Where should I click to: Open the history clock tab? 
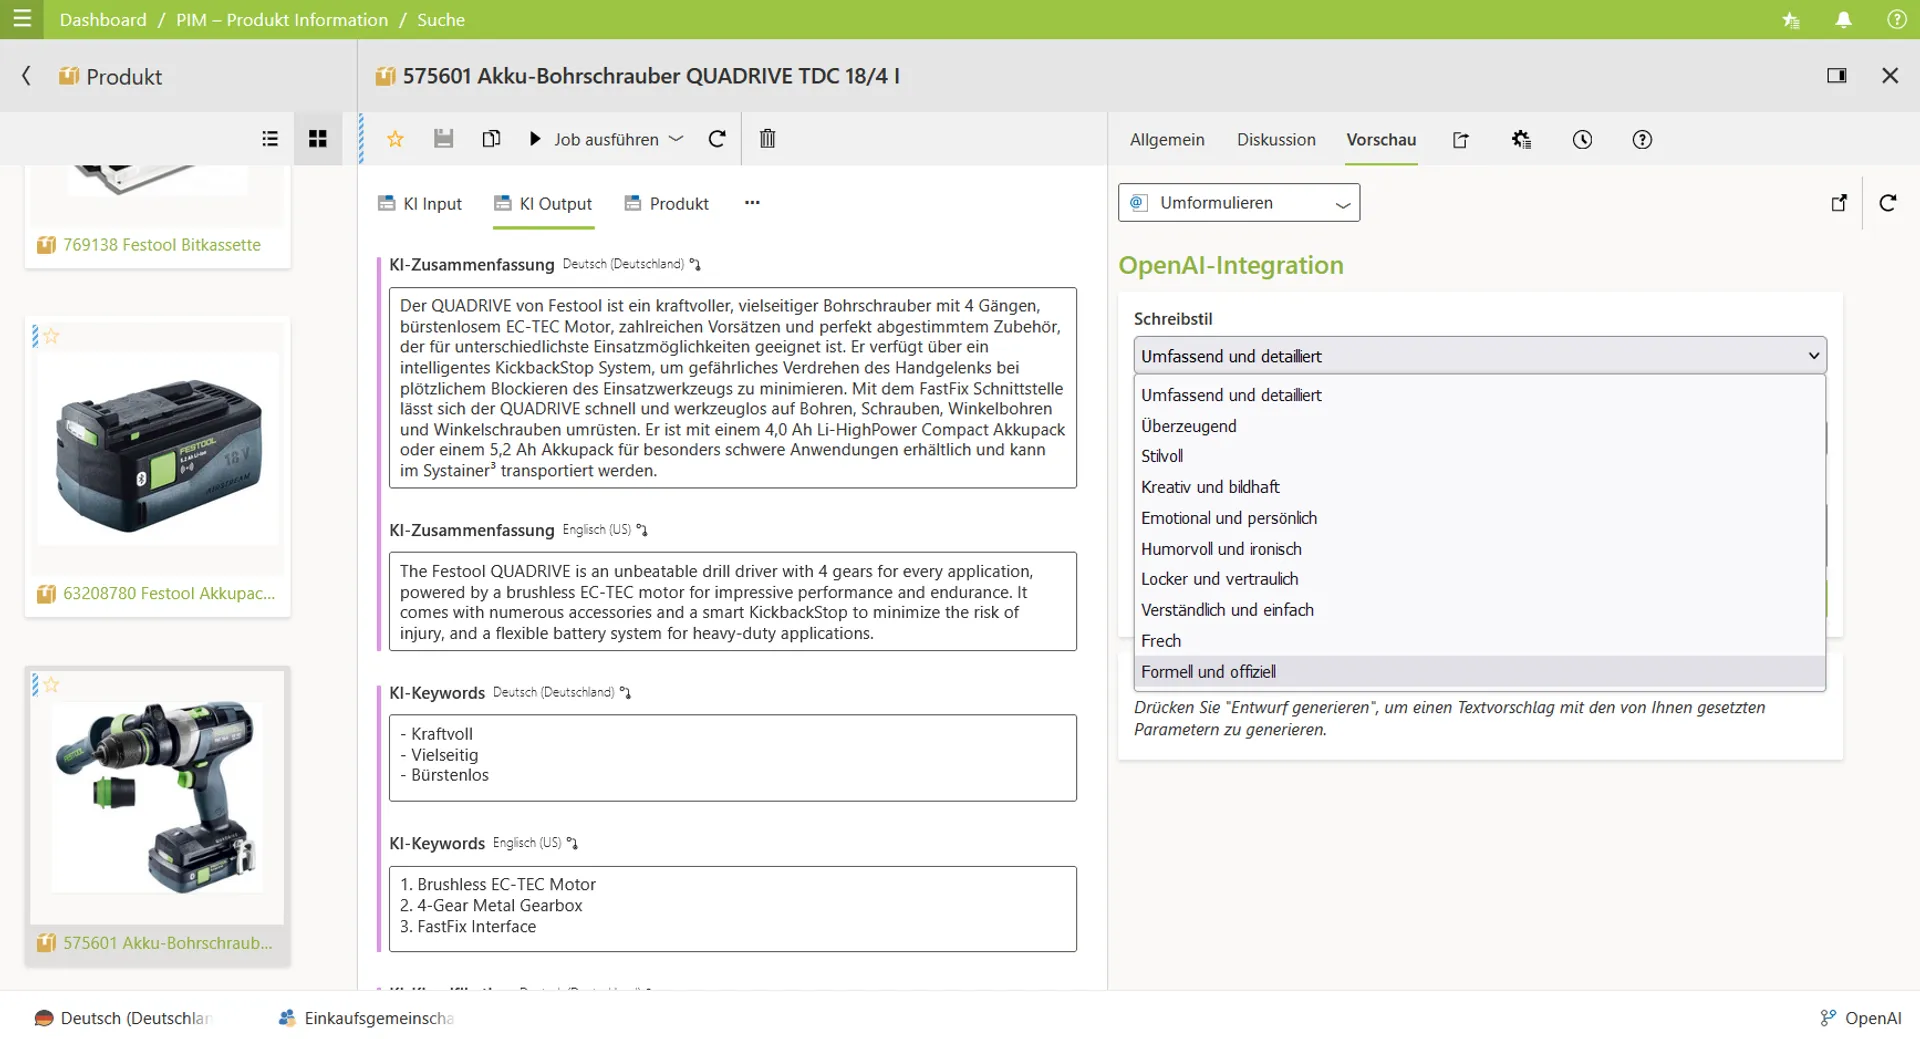1582,140
